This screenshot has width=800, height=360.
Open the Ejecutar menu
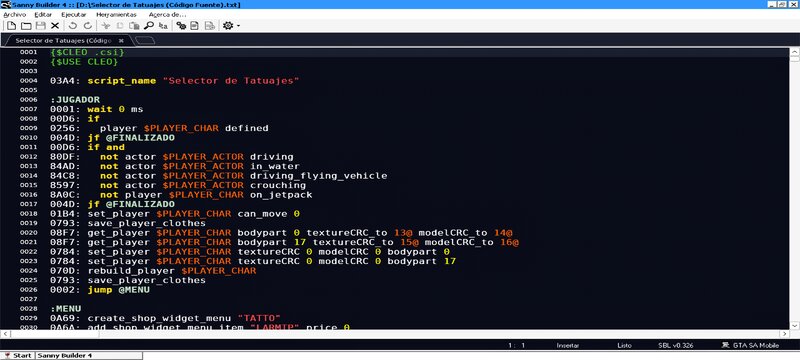73,15
